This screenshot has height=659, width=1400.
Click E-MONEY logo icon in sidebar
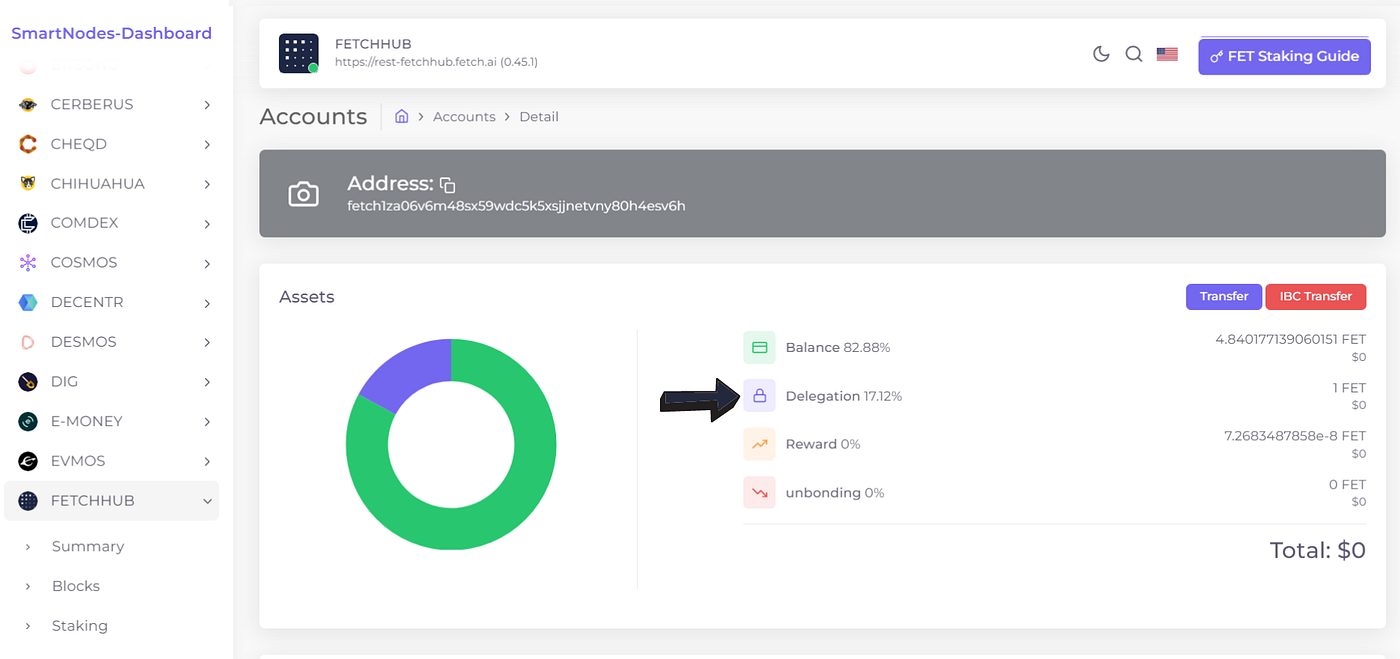(28, 421)
